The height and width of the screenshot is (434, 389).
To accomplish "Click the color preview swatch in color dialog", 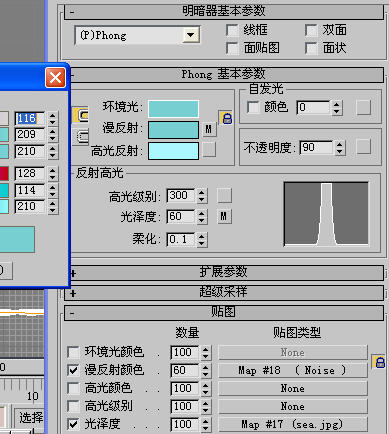I will pyautogui.click(x=17, y=239).
